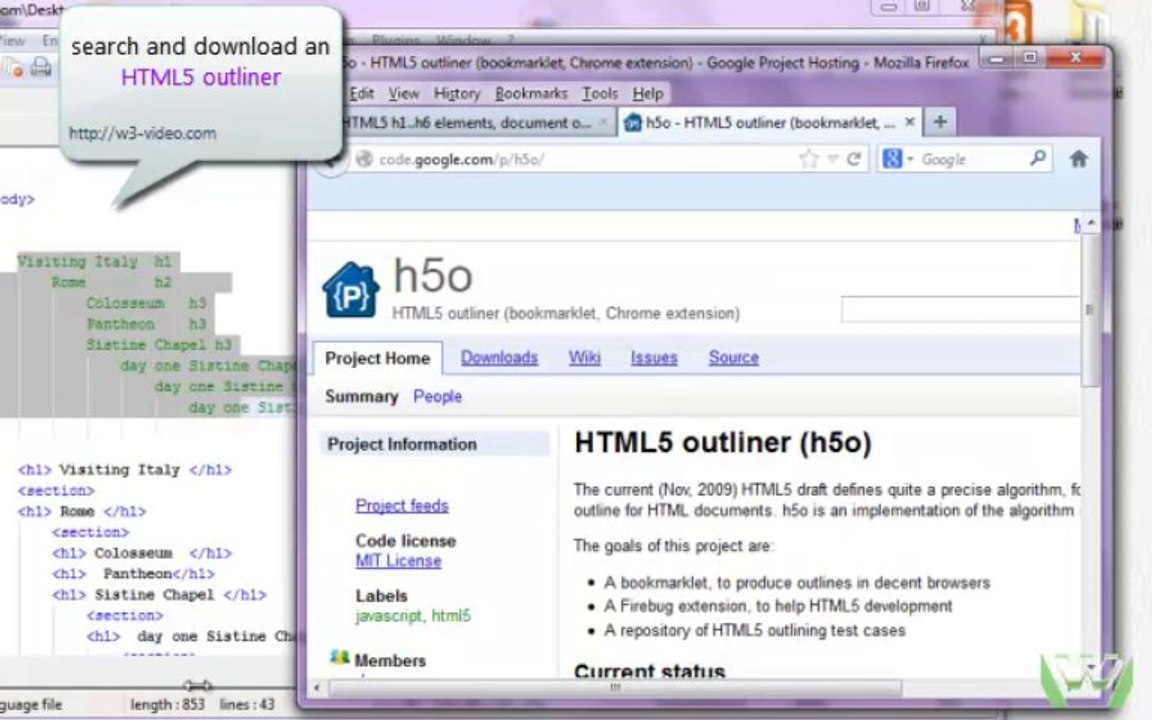Open new tab with plus button
Screen dimensions: 1152x720
940,122
